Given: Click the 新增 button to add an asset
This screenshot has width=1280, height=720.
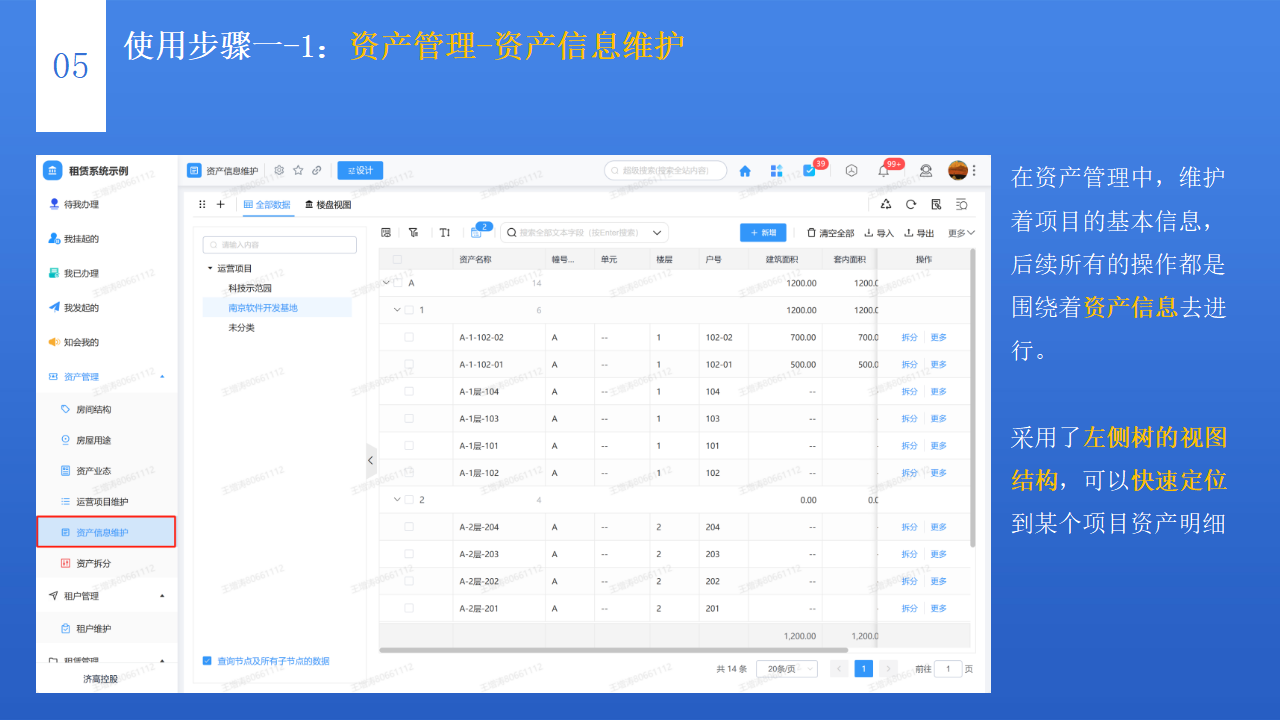Looking at the screenshot, I should 764,231.
